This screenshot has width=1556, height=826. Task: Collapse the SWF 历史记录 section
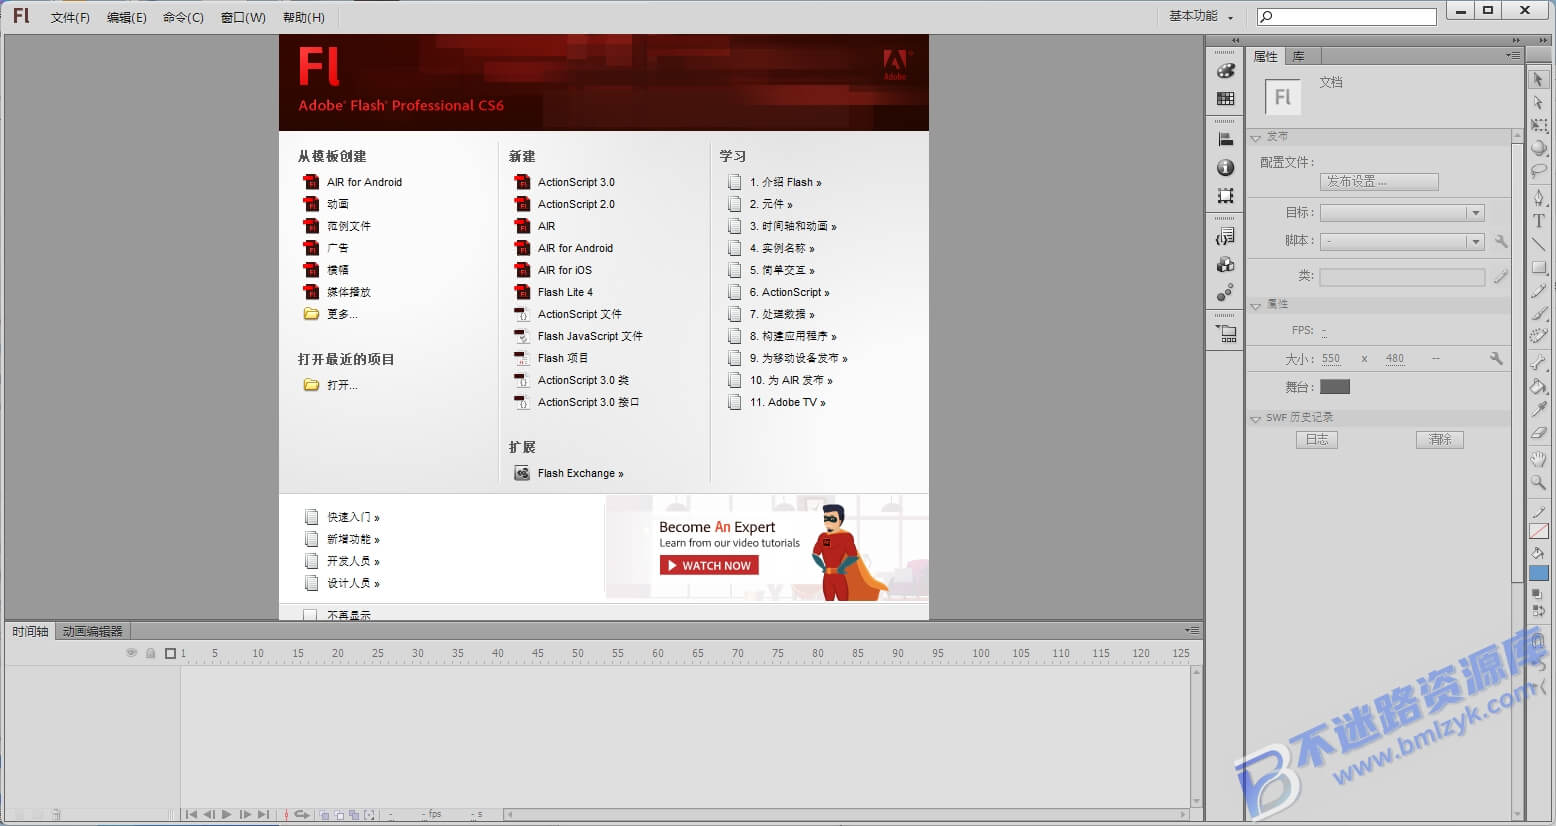coord(1256,418)
